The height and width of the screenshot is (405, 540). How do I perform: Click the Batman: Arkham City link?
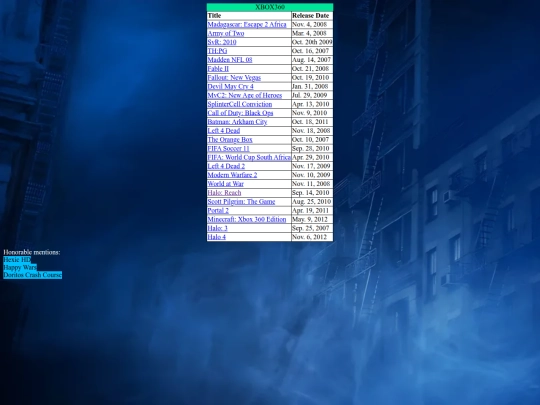pyautogui.click(x=237, y=122)
